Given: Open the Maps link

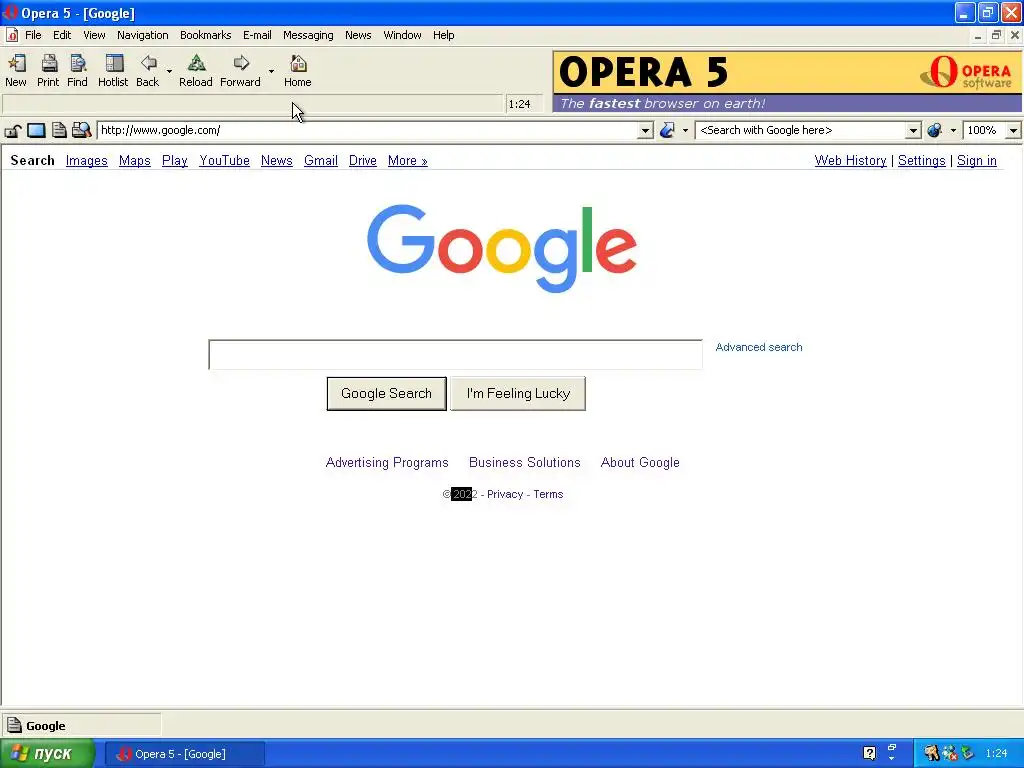Looking at the screenshot, I should point(135,161).
